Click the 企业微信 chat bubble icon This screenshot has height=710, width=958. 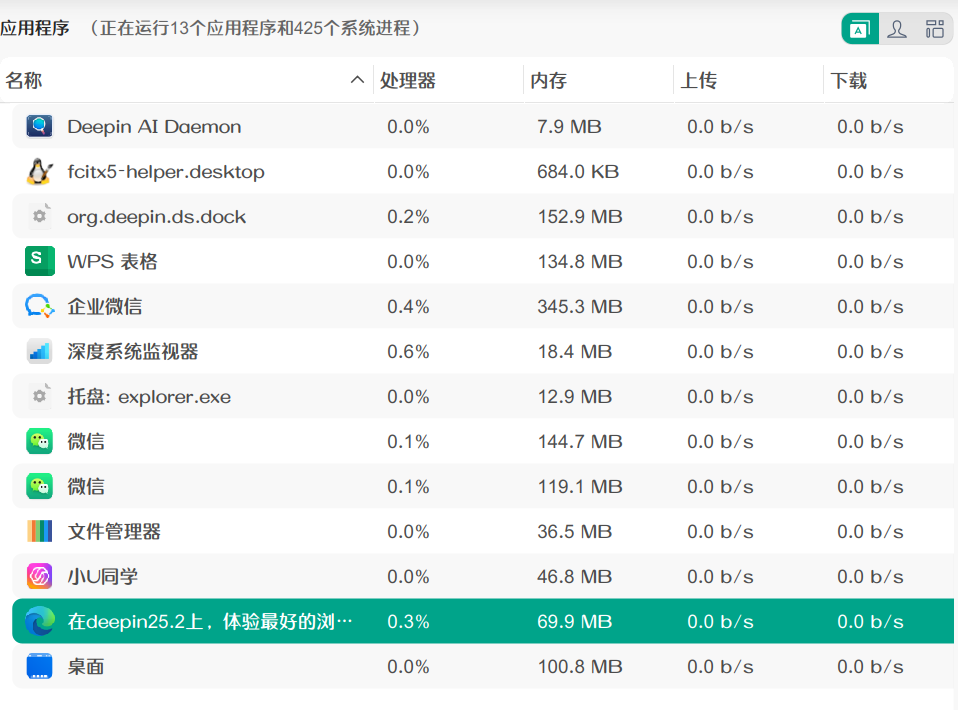coord(40,306)
